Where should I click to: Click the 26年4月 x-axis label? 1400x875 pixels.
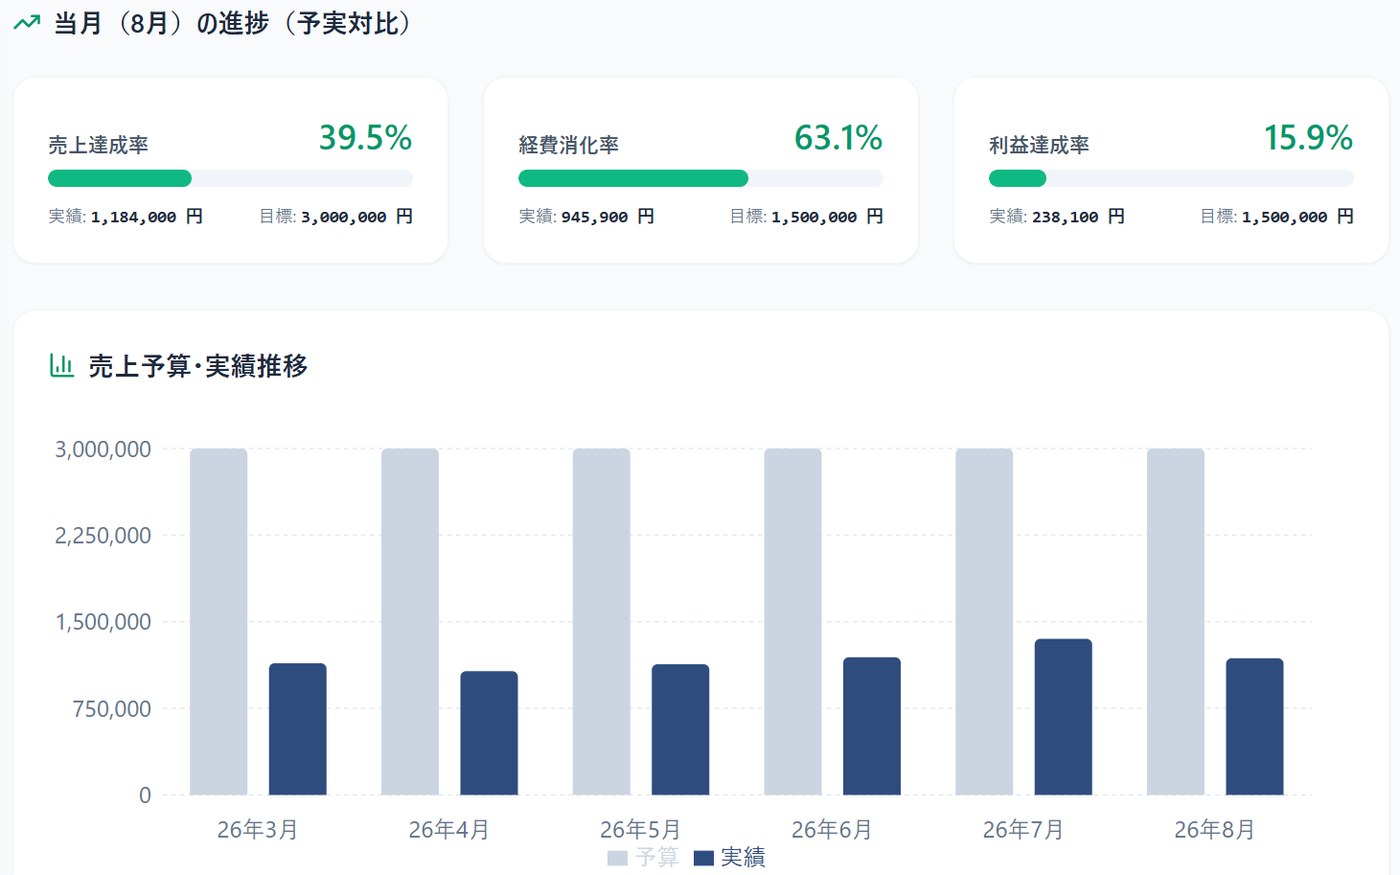[x=449, y=829]
